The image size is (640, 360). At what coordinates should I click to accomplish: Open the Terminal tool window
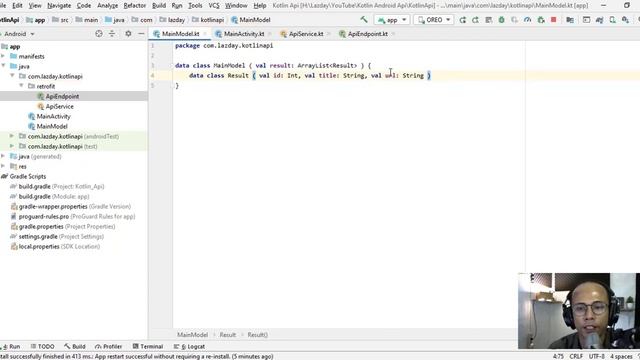tap(148, 346)
